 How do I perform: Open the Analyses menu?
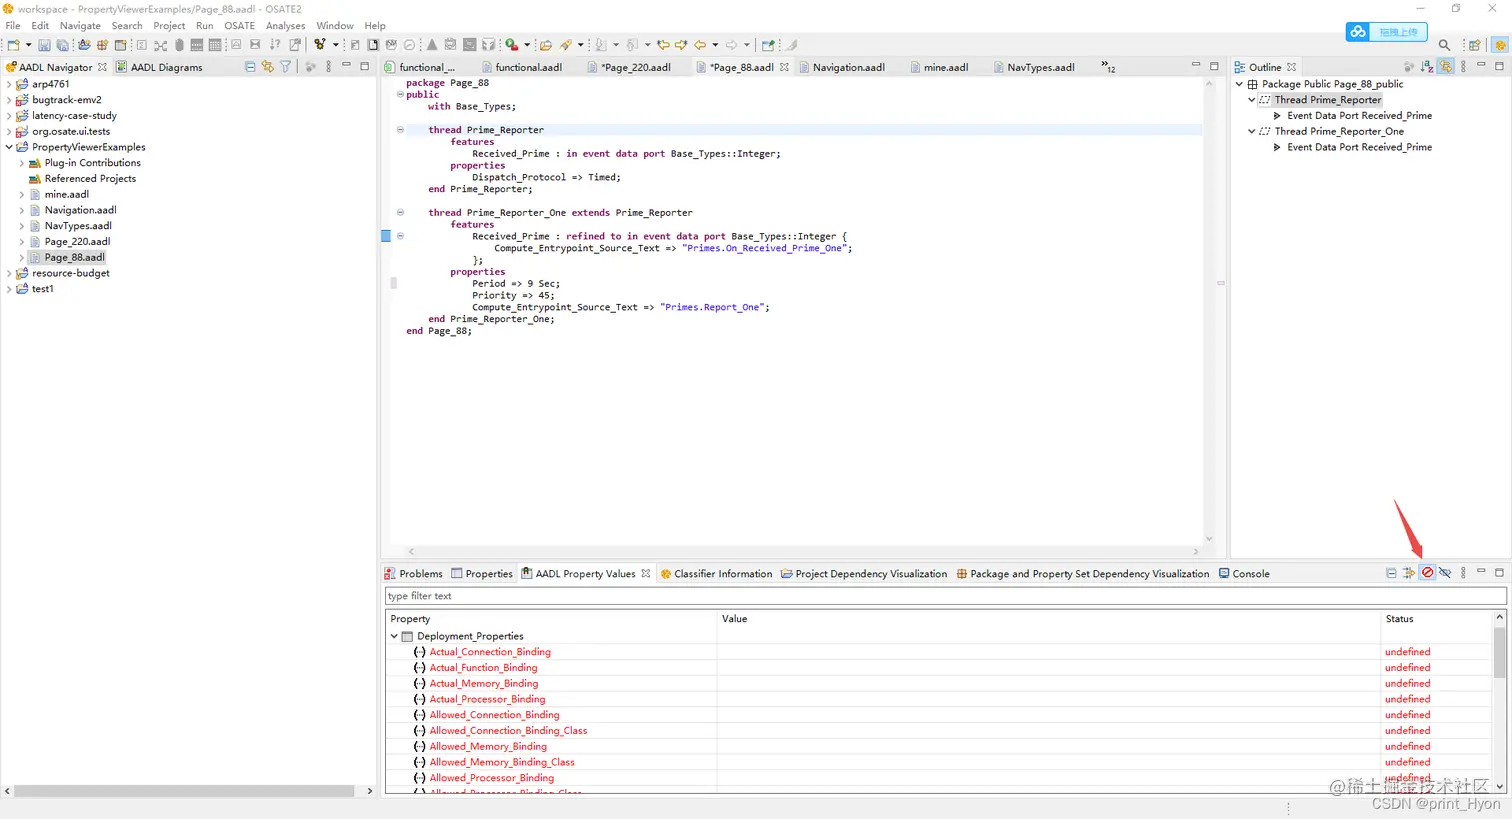pos(285,26)
